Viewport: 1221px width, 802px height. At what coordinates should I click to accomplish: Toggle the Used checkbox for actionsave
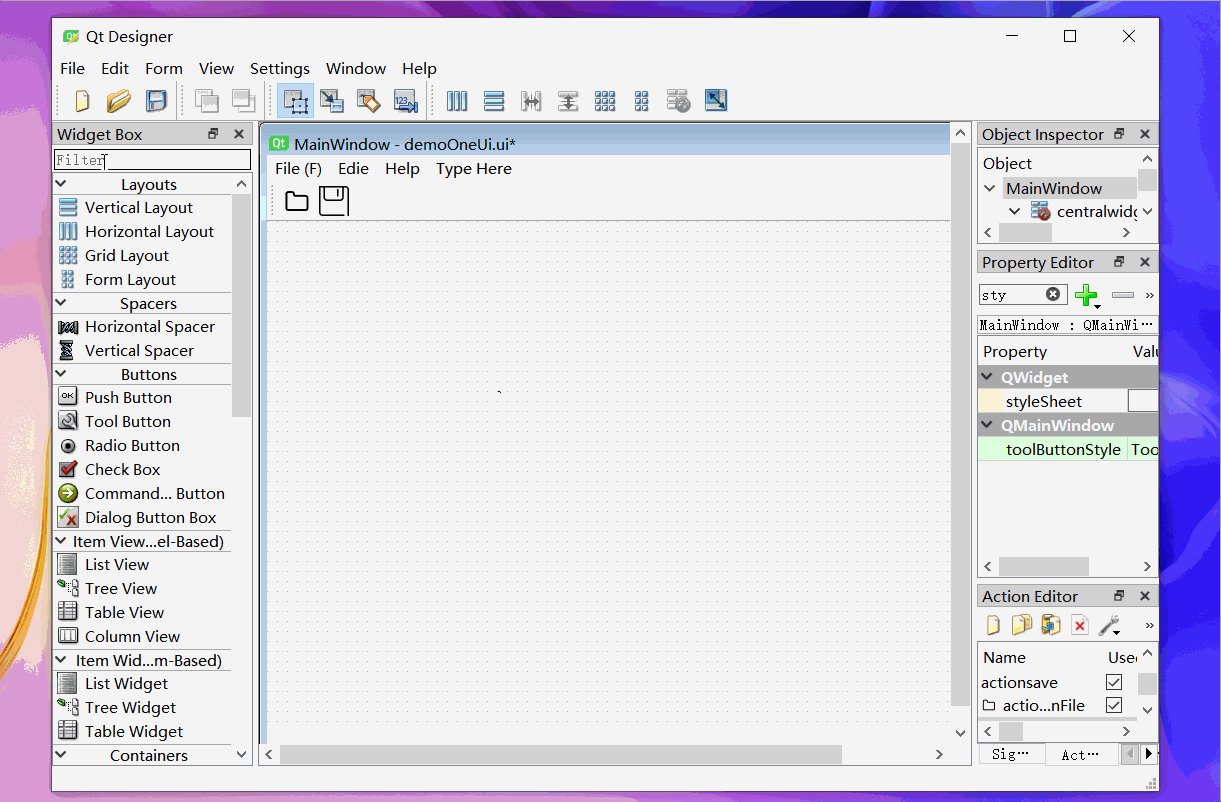[1114, 682]
